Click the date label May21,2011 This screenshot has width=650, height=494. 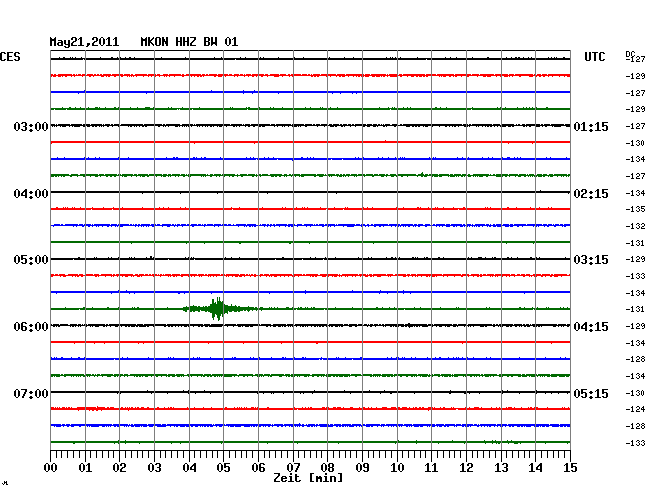click(84, 42)
